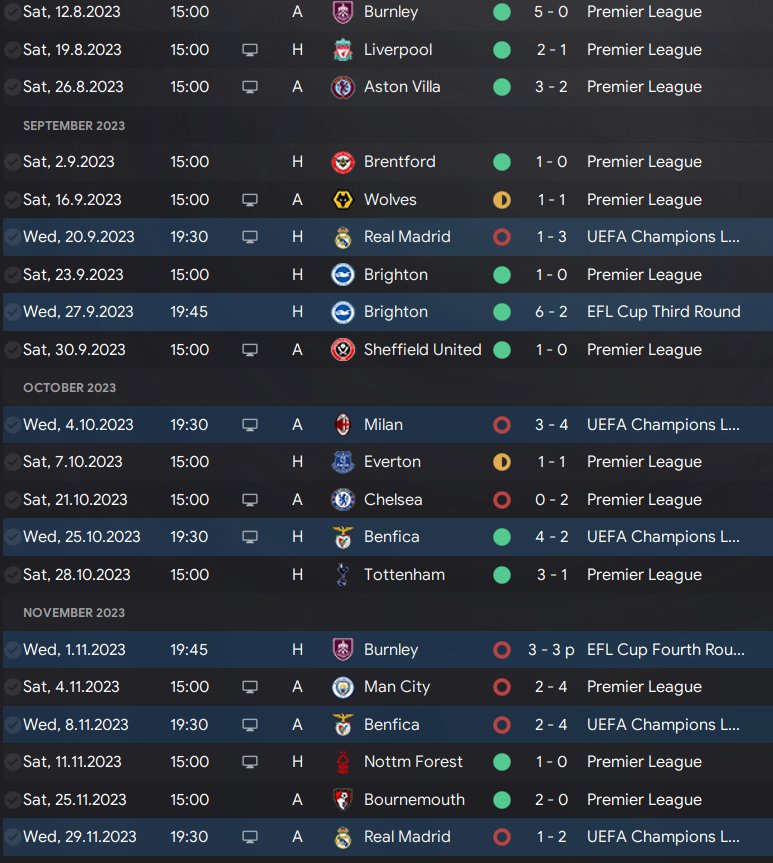Click the yellow draw indicator for Everton match
Image resolution: width=773 pixels, height=863 pixels.
pyautogui.click(x=502, y=462)
